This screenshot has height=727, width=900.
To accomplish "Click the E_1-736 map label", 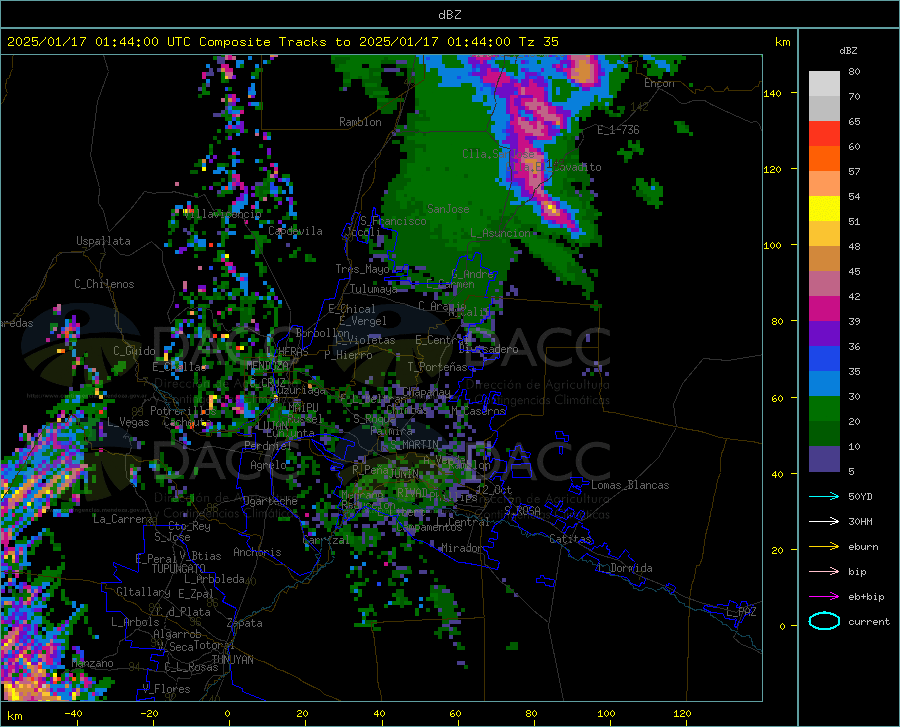I will click(618, 130).
